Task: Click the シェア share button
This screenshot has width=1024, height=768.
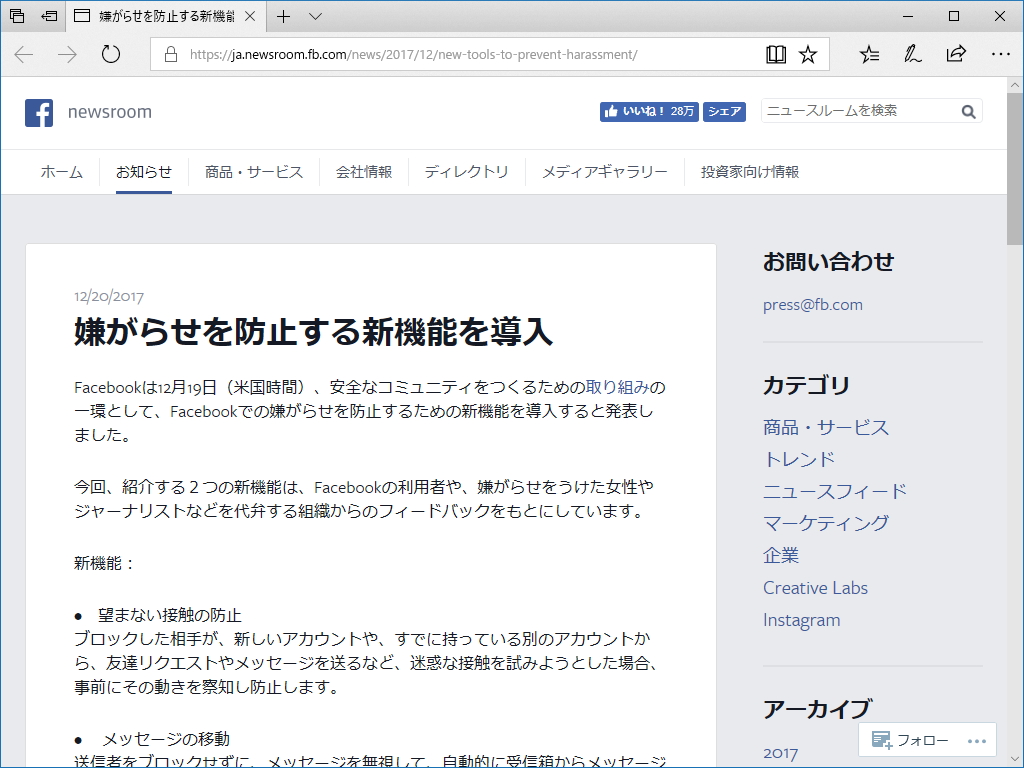Action: coord(724,112)
